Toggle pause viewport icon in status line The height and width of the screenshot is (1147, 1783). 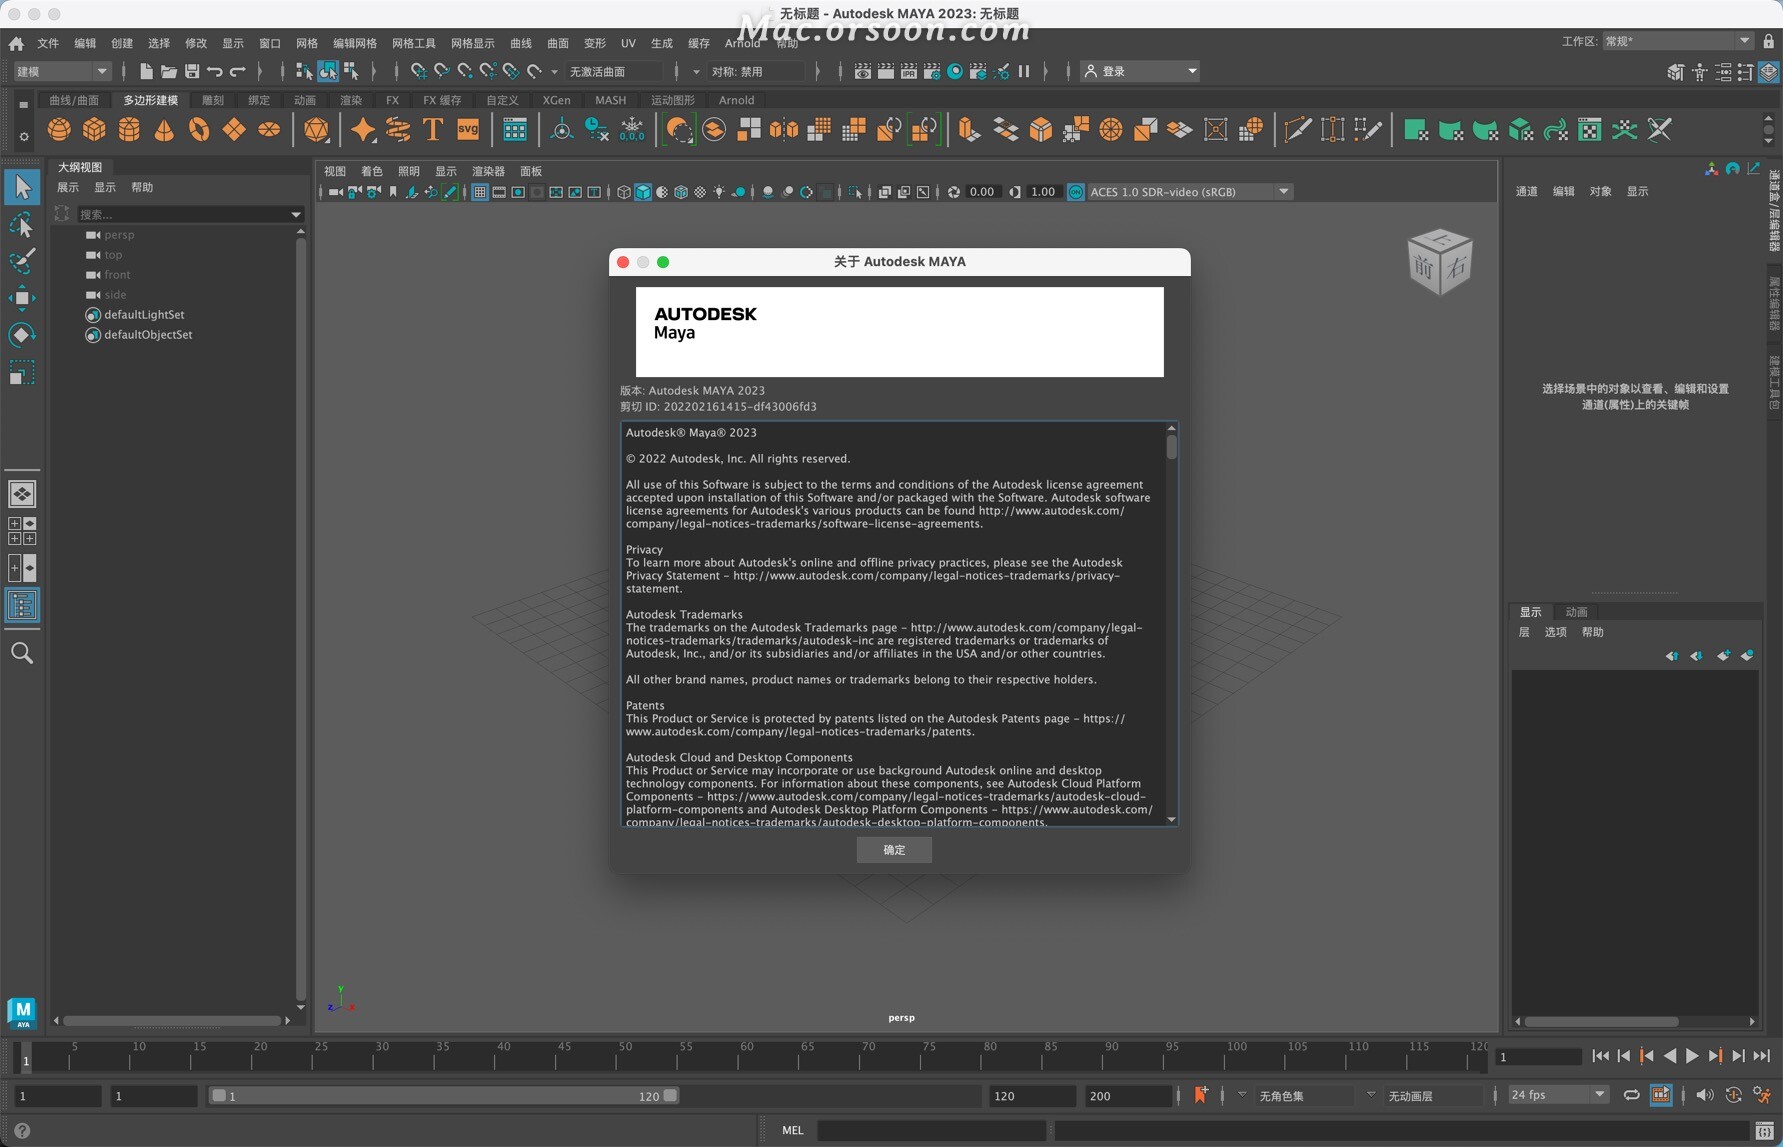coord(1024,71)
